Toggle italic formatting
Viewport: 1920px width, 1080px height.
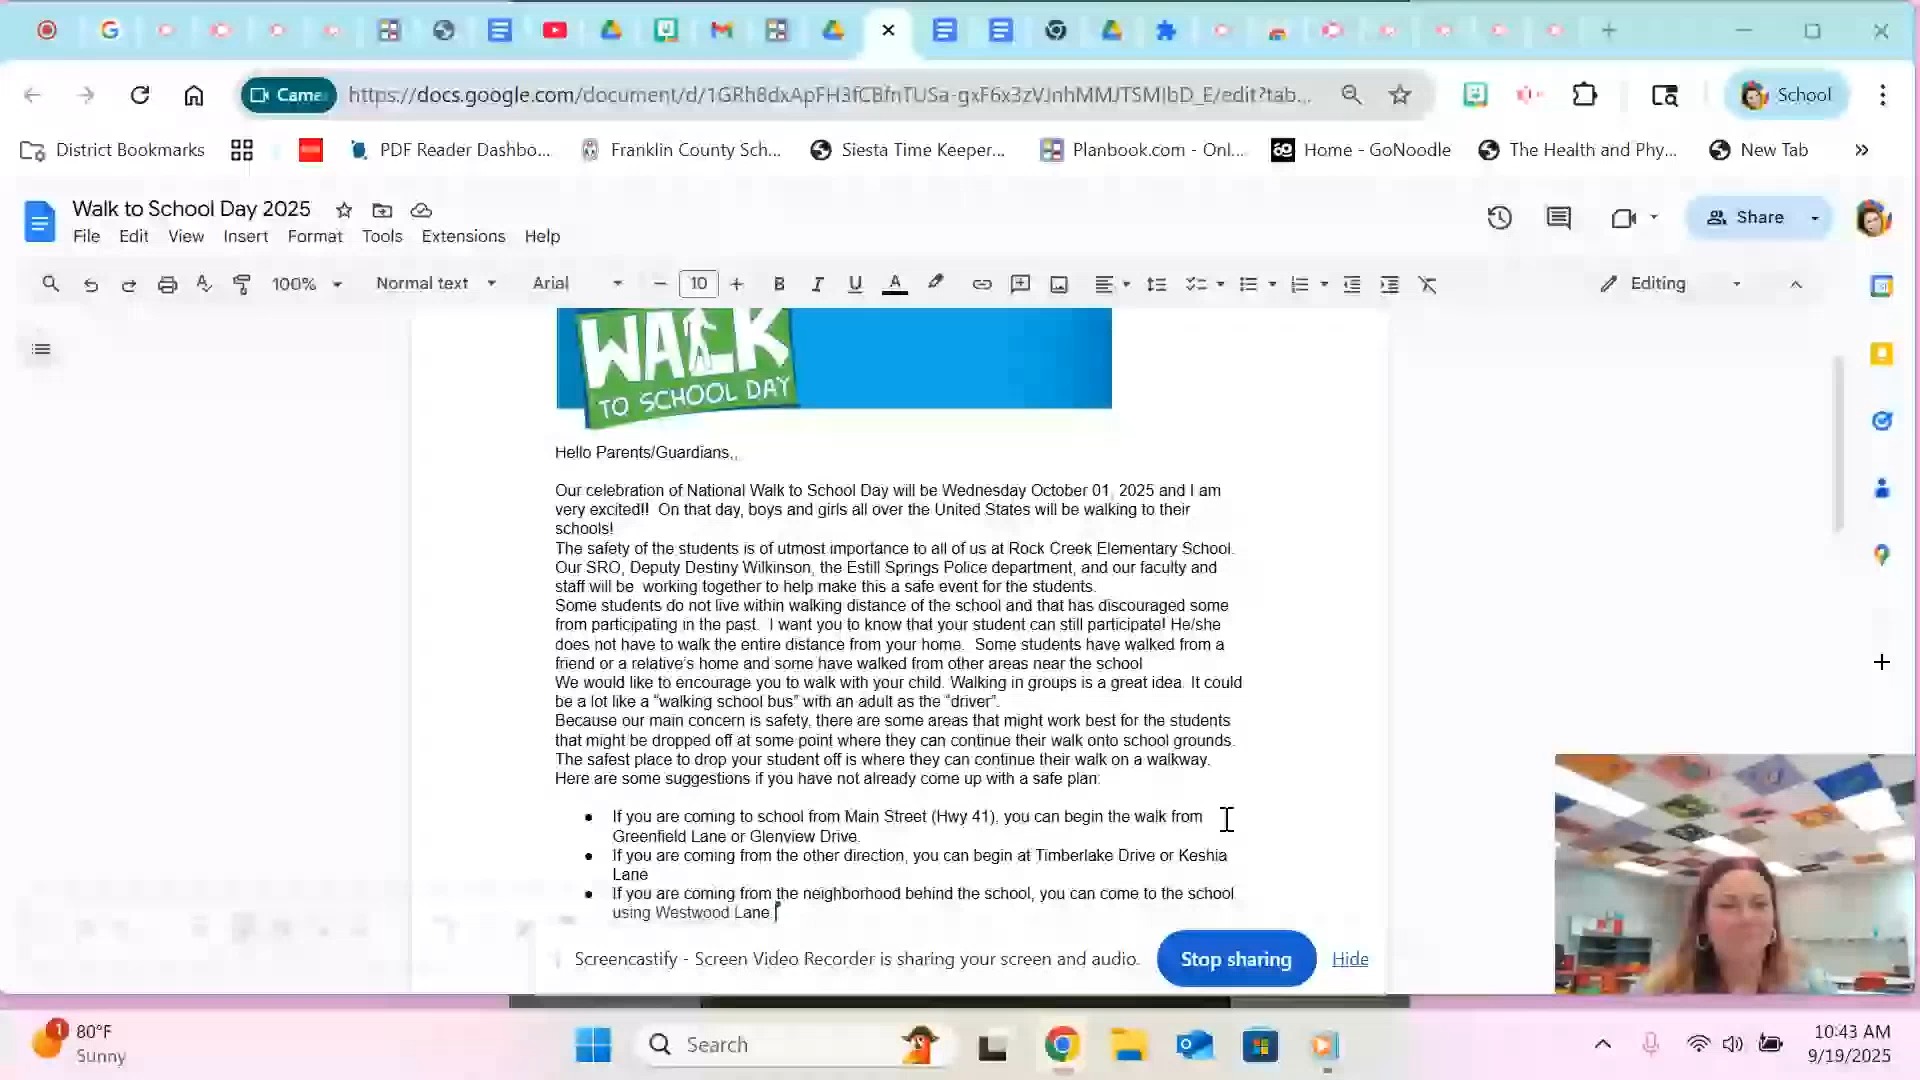point(817,285)
